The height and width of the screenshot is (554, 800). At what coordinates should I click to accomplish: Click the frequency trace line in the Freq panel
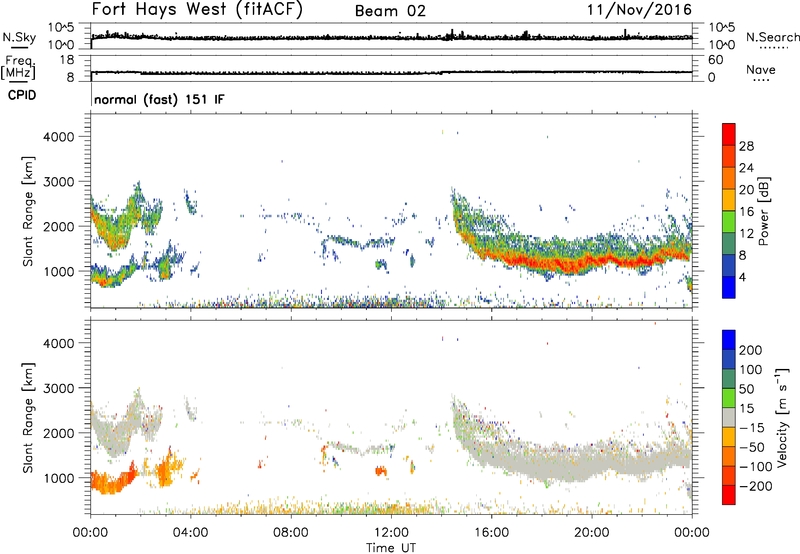(391, 73)
